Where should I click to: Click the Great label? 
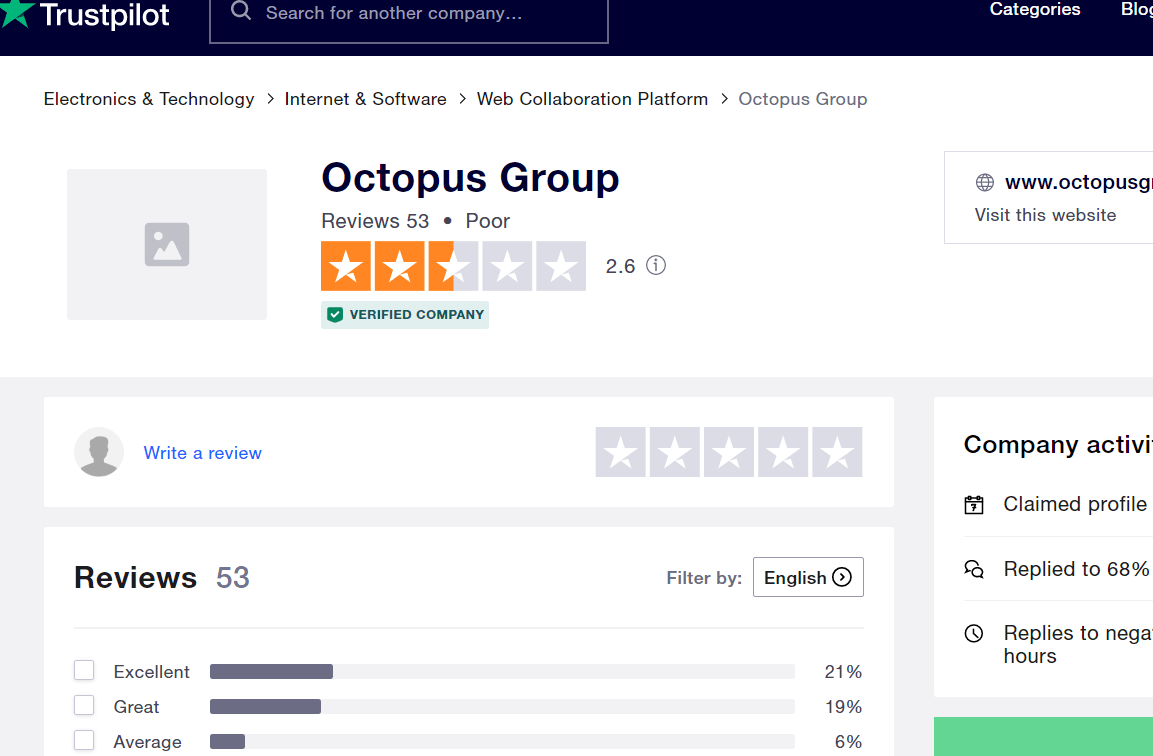[136, 707]
